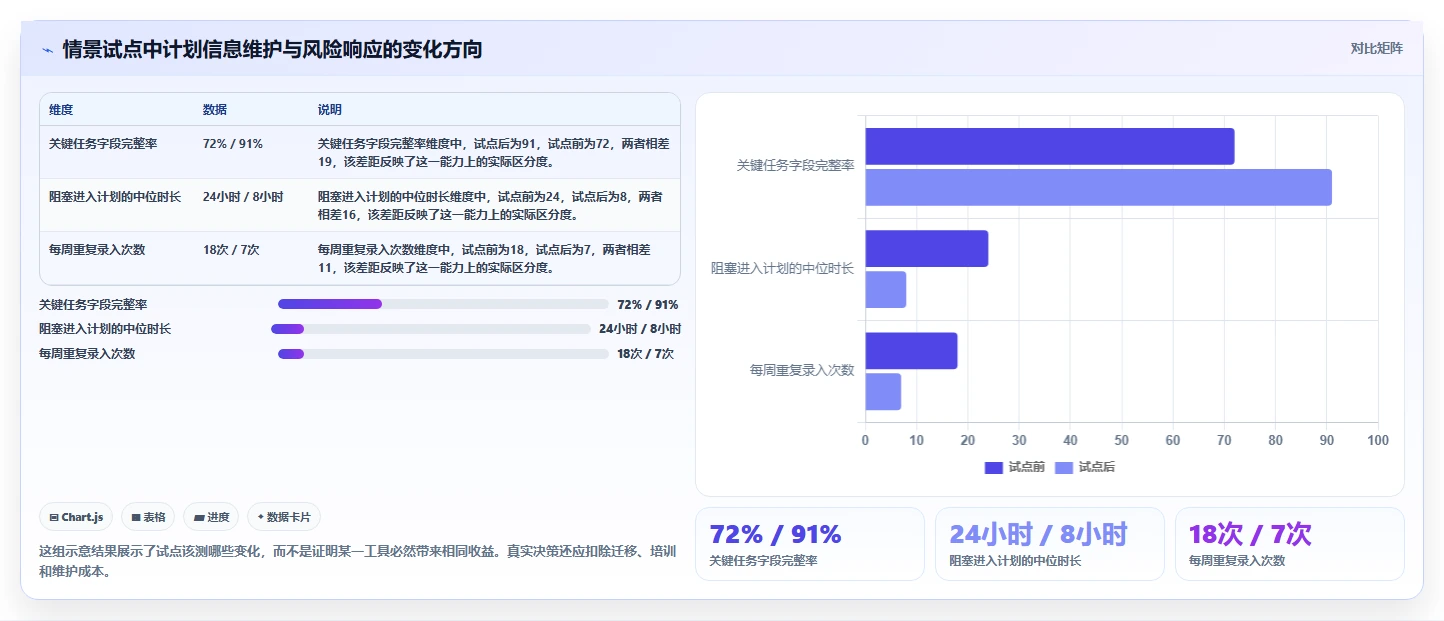Screen dimensions: 1444x621
Task: Click the 24小时 / 8小时 data card
Action: pos(1050,544)
